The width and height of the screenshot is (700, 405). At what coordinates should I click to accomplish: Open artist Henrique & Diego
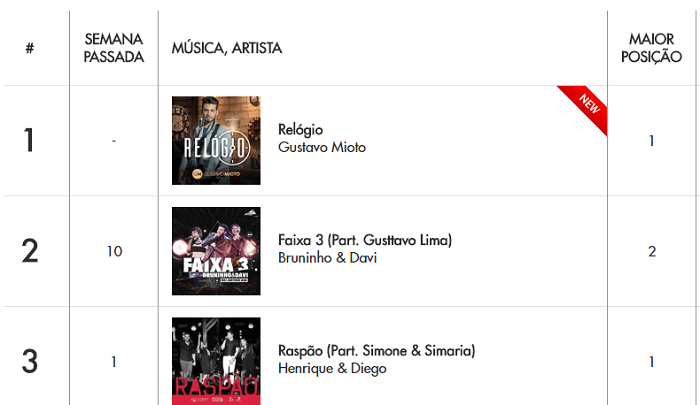332,368
